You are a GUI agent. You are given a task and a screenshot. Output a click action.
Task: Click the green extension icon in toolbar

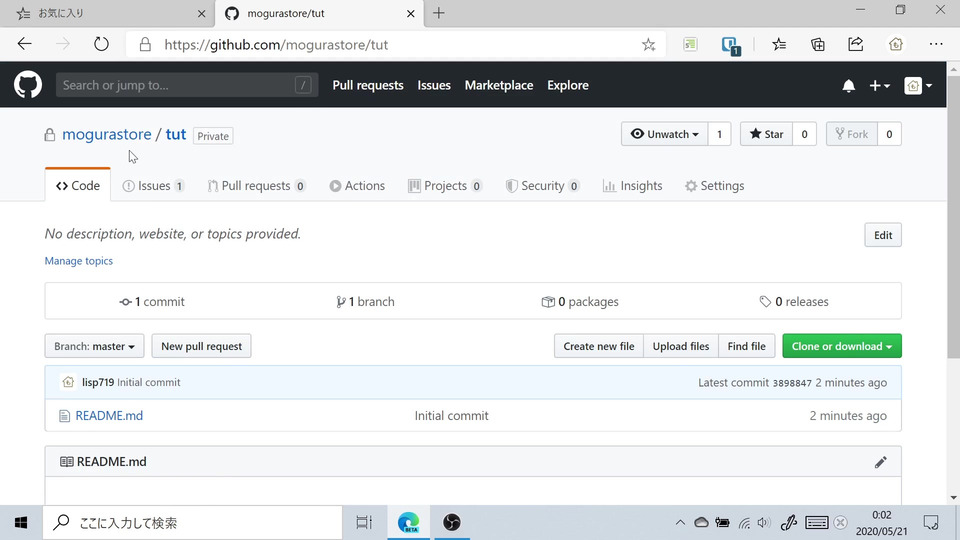tap(690, 44)
